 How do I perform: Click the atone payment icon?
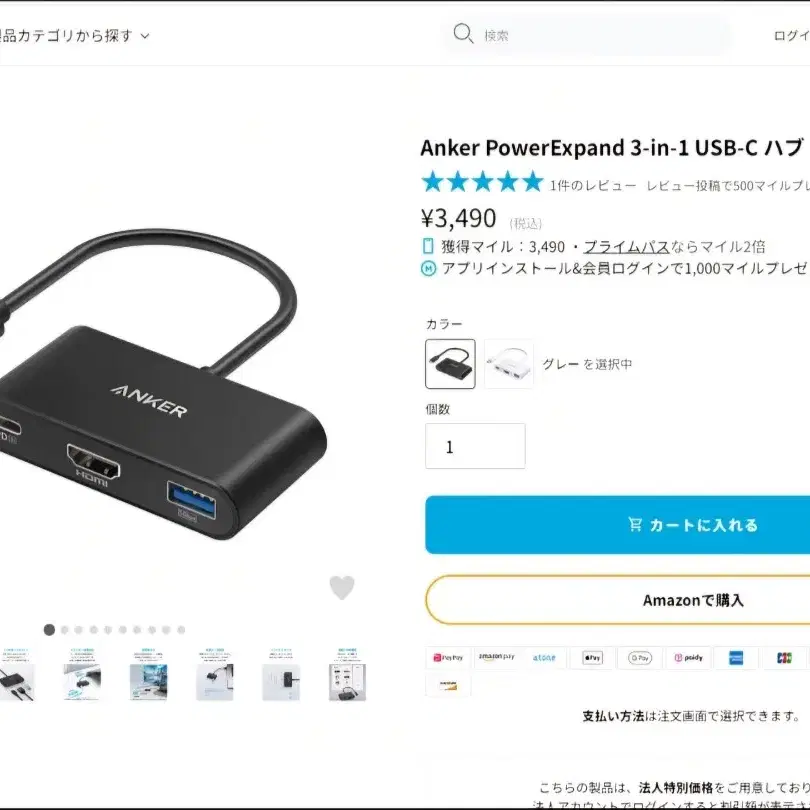(544, 658)
